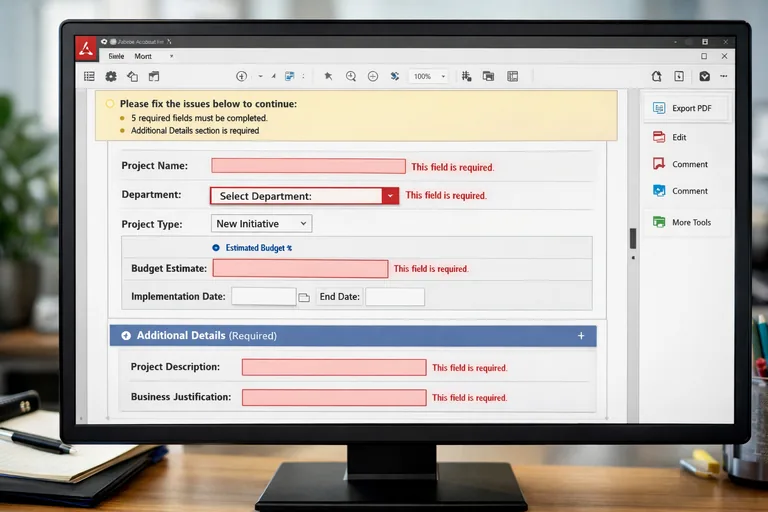Click 'Additional Details section is required' text
The width and height of the screenshot is (768, 512).
pos(195,131)
